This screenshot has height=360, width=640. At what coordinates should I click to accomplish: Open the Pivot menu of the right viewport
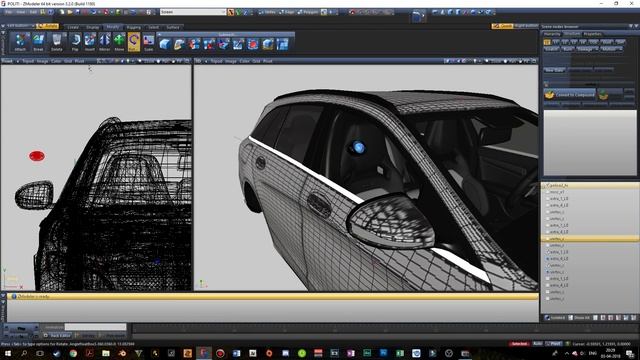268,61
